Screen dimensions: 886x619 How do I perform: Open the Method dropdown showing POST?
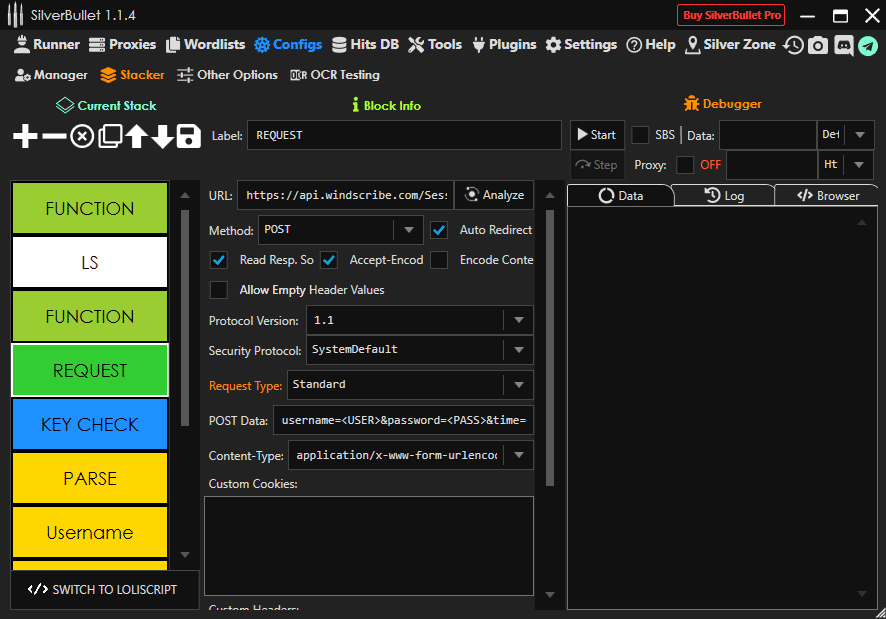340,230
